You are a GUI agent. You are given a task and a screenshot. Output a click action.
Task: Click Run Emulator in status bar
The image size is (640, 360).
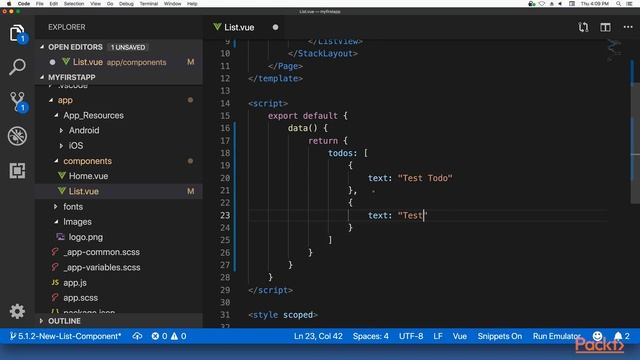tap(556, 336)
